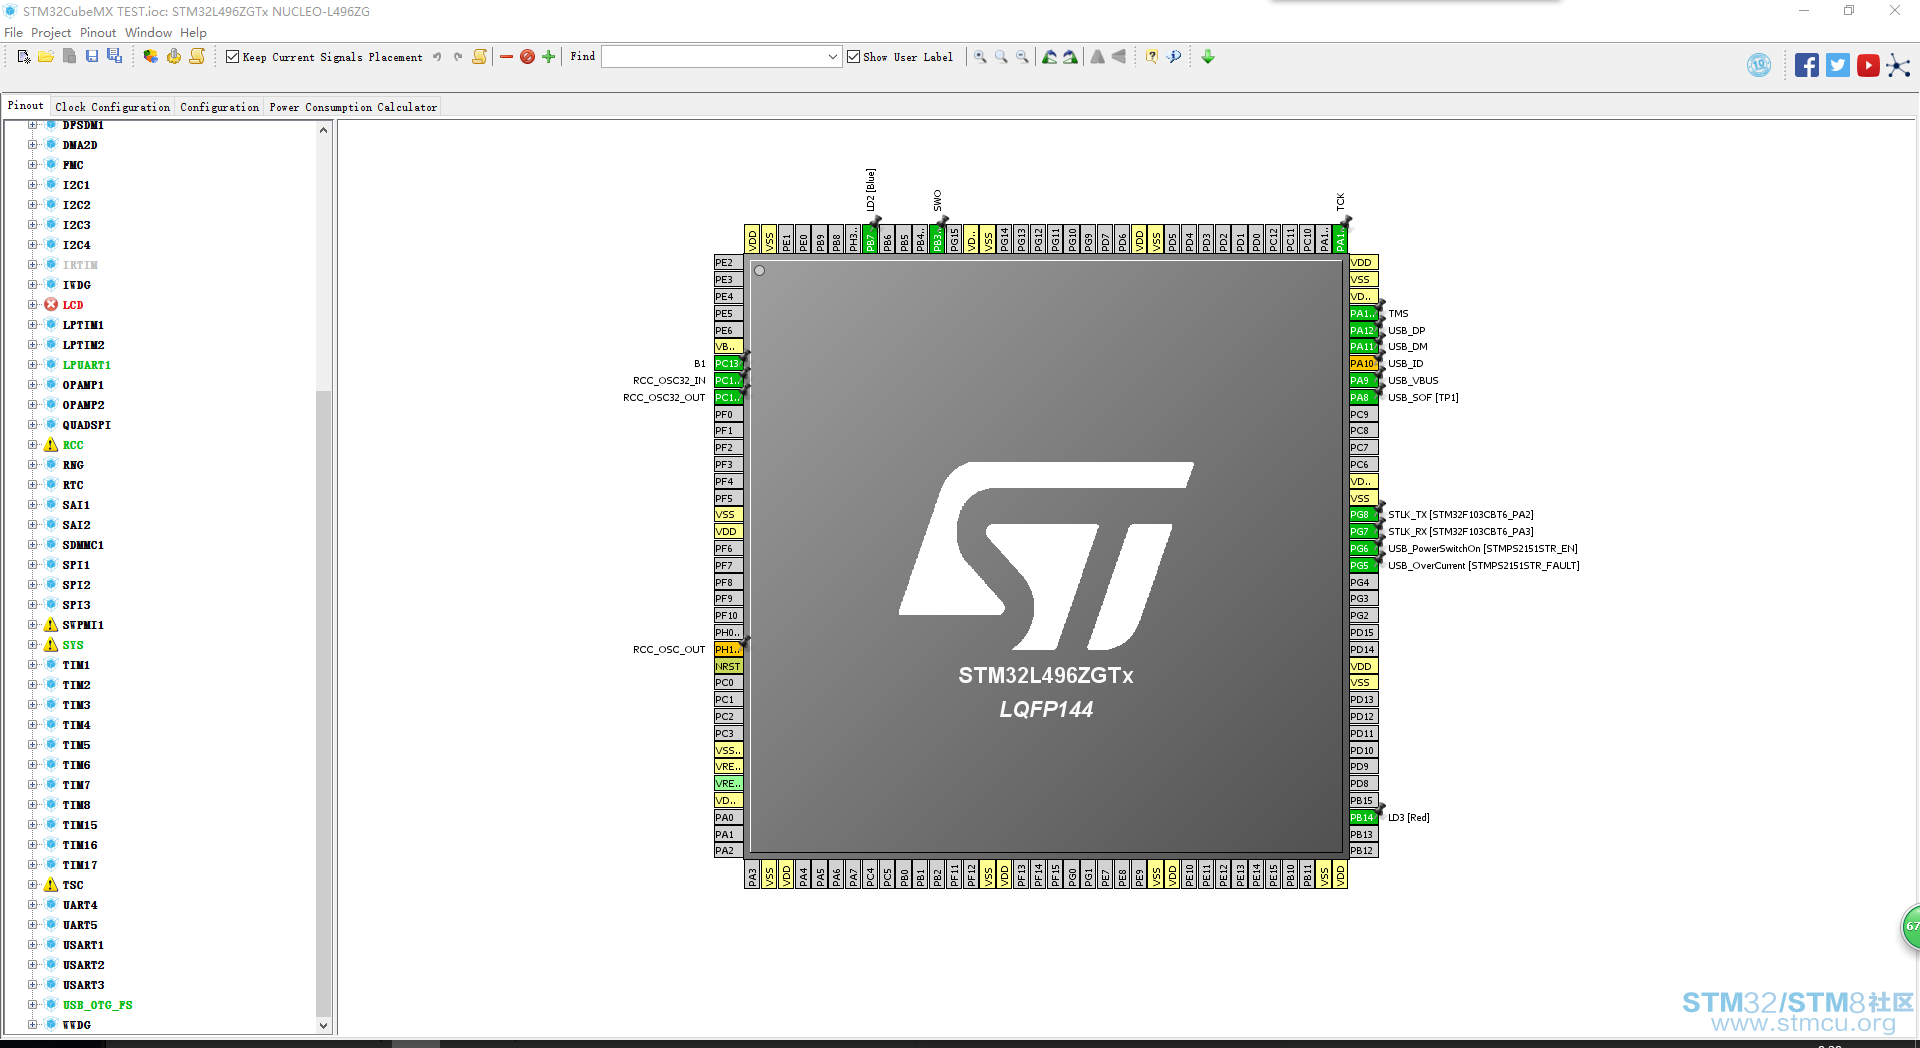Click the undo arrow in the toolbar

tap(437, 57)
